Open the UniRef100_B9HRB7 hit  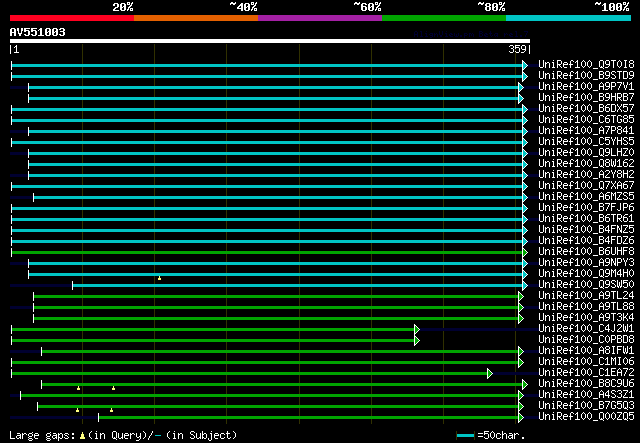tap(586, 98)
